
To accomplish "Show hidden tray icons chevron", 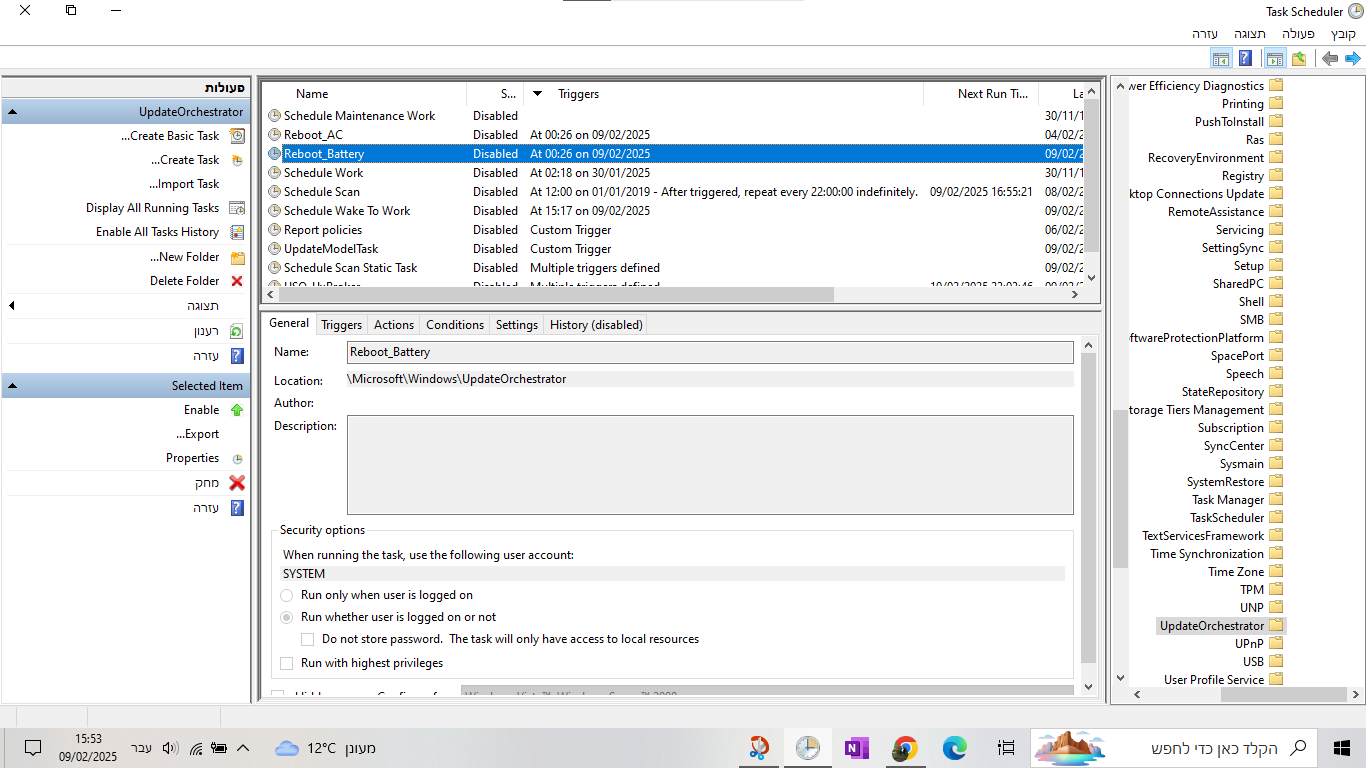I will pyautogui.click(x=243, y=748).
